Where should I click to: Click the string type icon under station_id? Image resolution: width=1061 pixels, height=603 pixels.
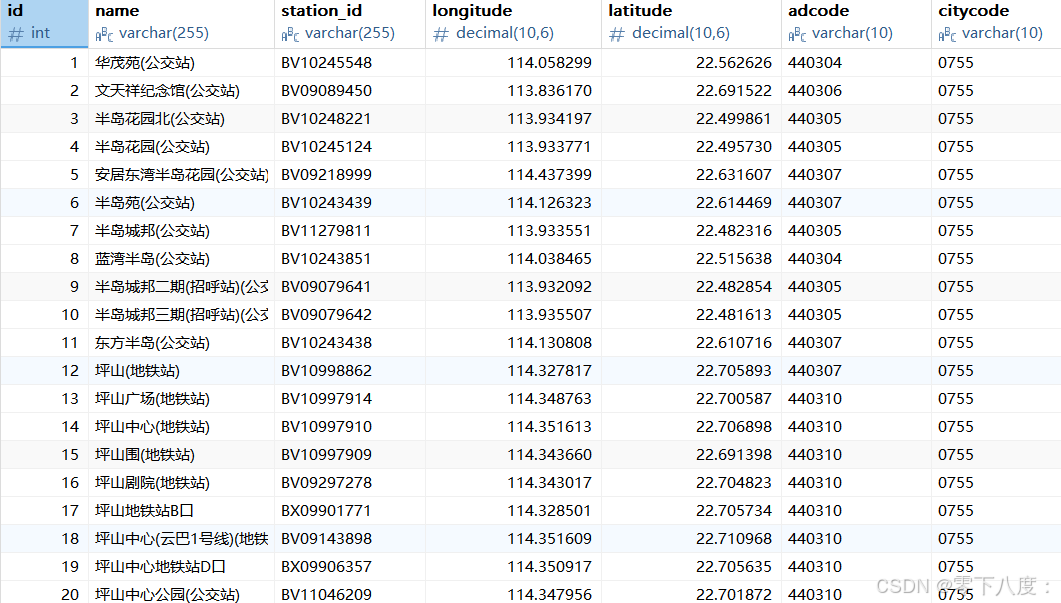[x=290, y=35]
